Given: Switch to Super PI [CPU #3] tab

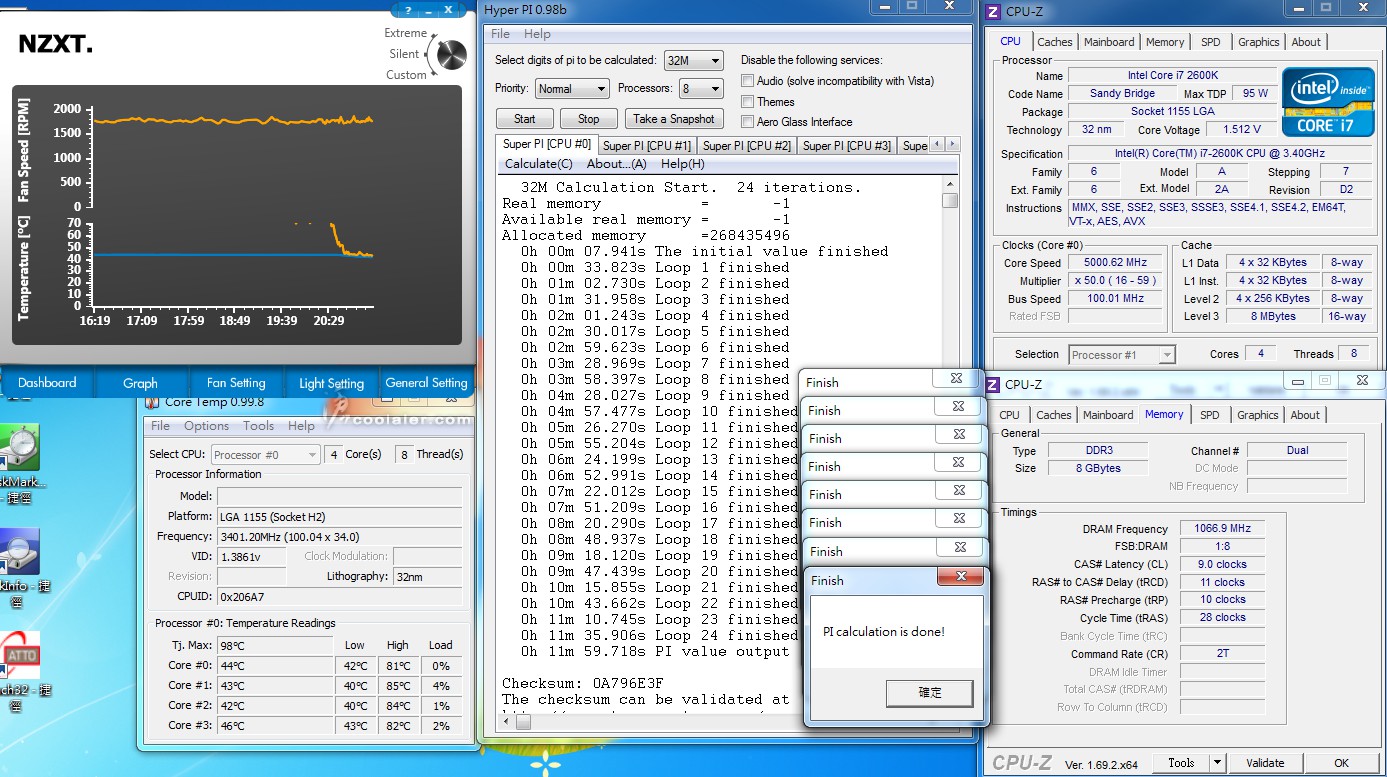Looking at the screenshot, I should (847, 146).
